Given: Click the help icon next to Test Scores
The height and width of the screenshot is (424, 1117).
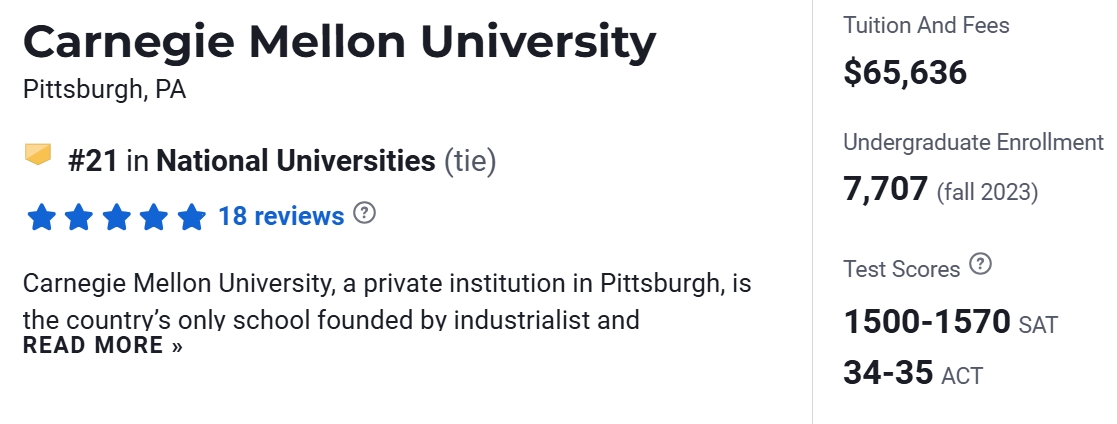Looking at the screenshot, I should [981, 265].
